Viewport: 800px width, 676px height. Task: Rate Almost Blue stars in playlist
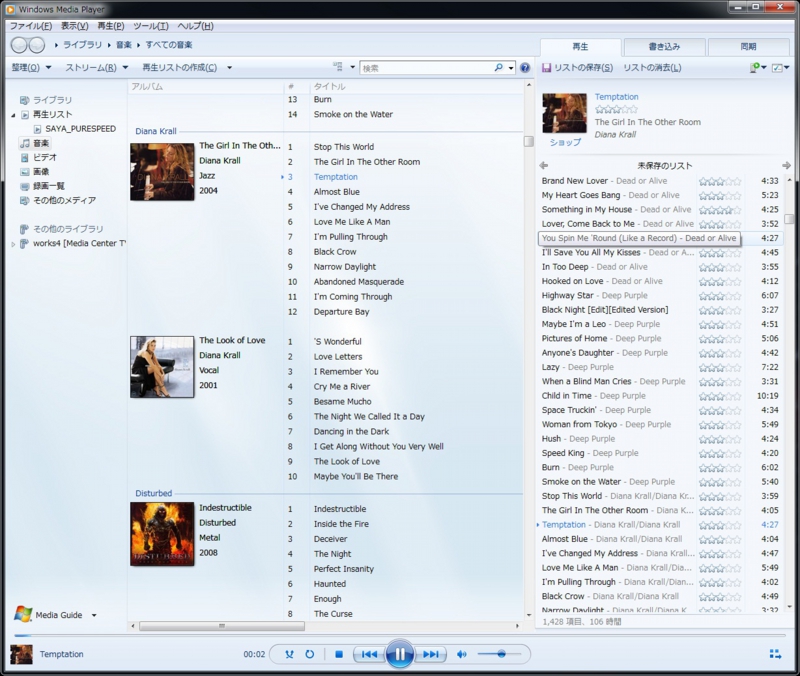(x=719, y=539)
